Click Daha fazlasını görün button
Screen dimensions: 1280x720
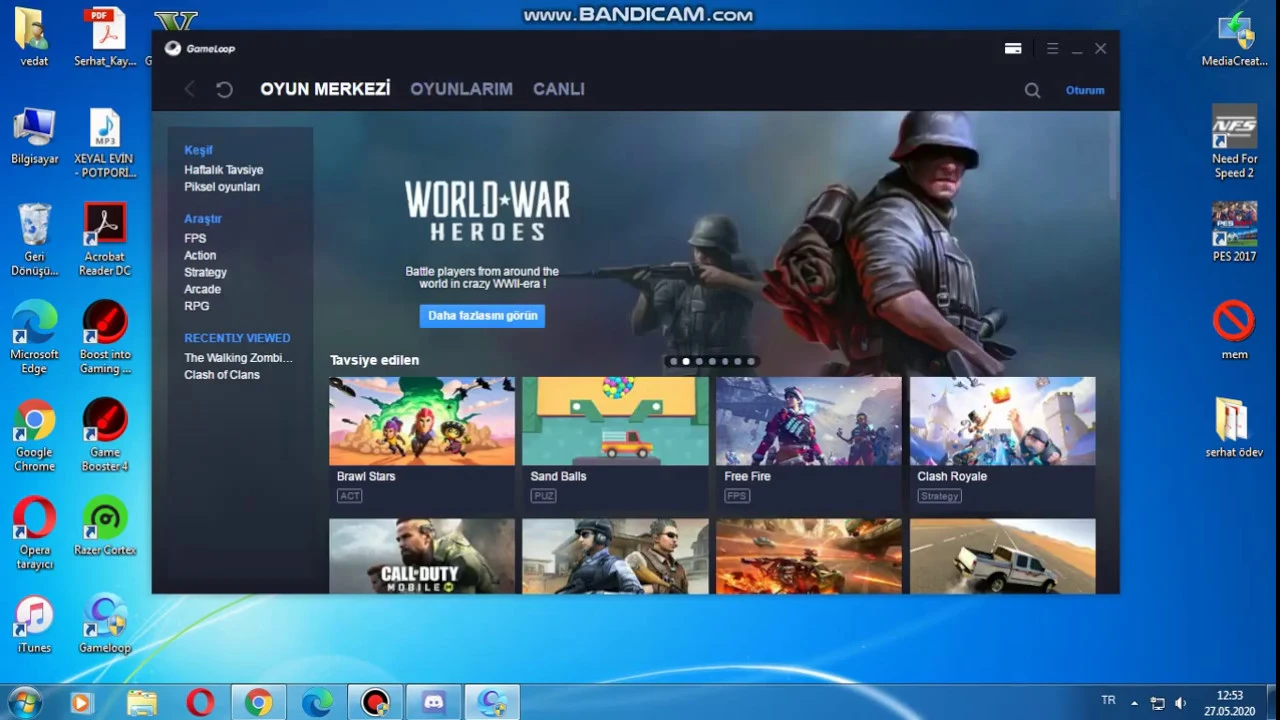point(482,316)
